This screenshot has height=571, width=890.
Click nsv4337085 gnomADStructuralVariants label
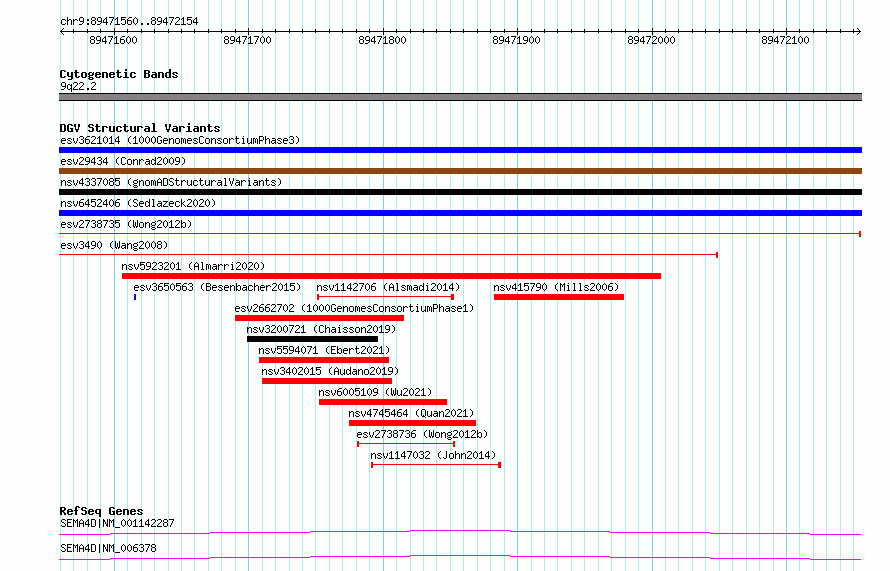(x=171, y=182)
